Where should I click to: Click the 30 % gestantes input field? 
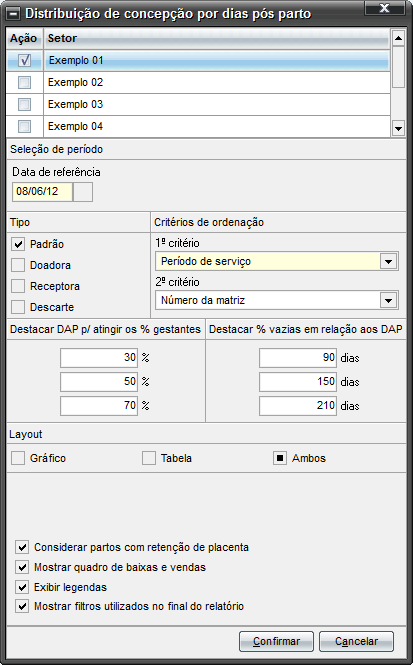coord(99,358)
